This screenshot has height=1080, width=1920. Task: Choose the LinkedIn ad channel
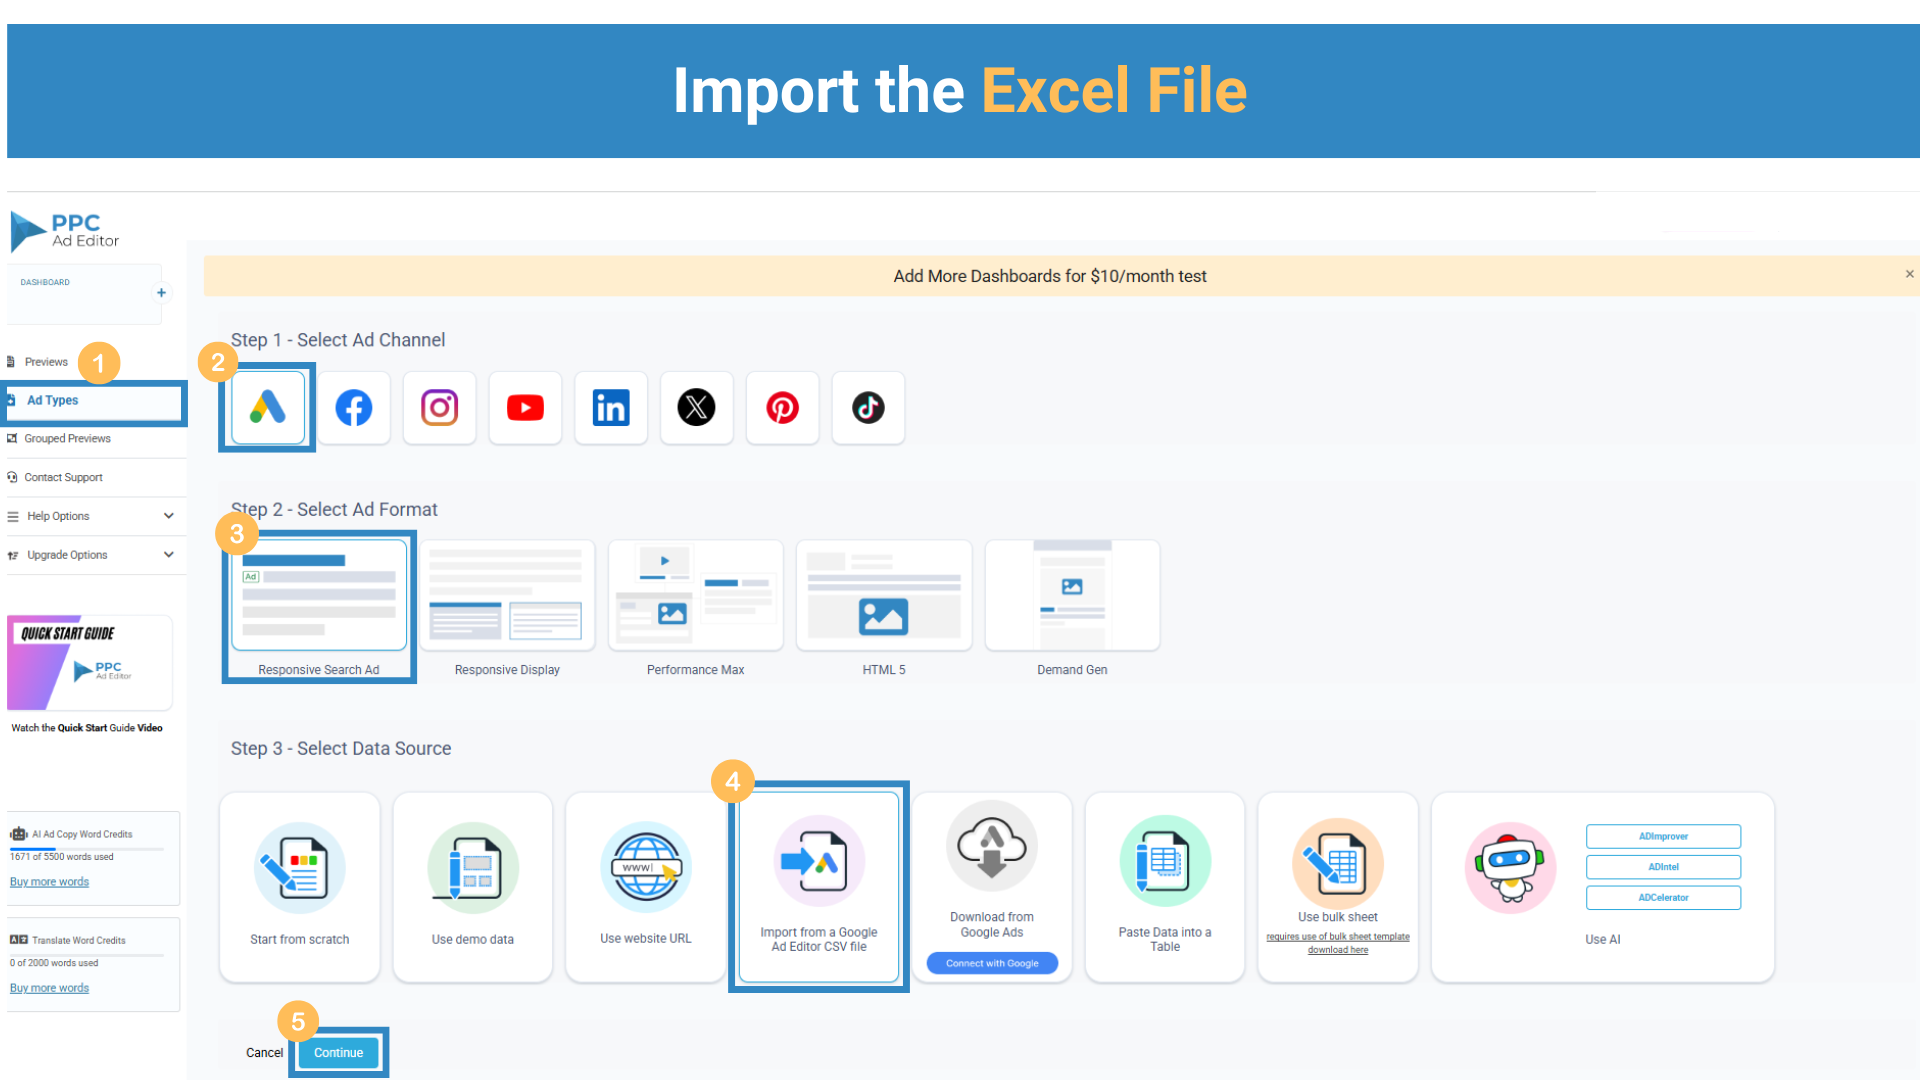611,408
